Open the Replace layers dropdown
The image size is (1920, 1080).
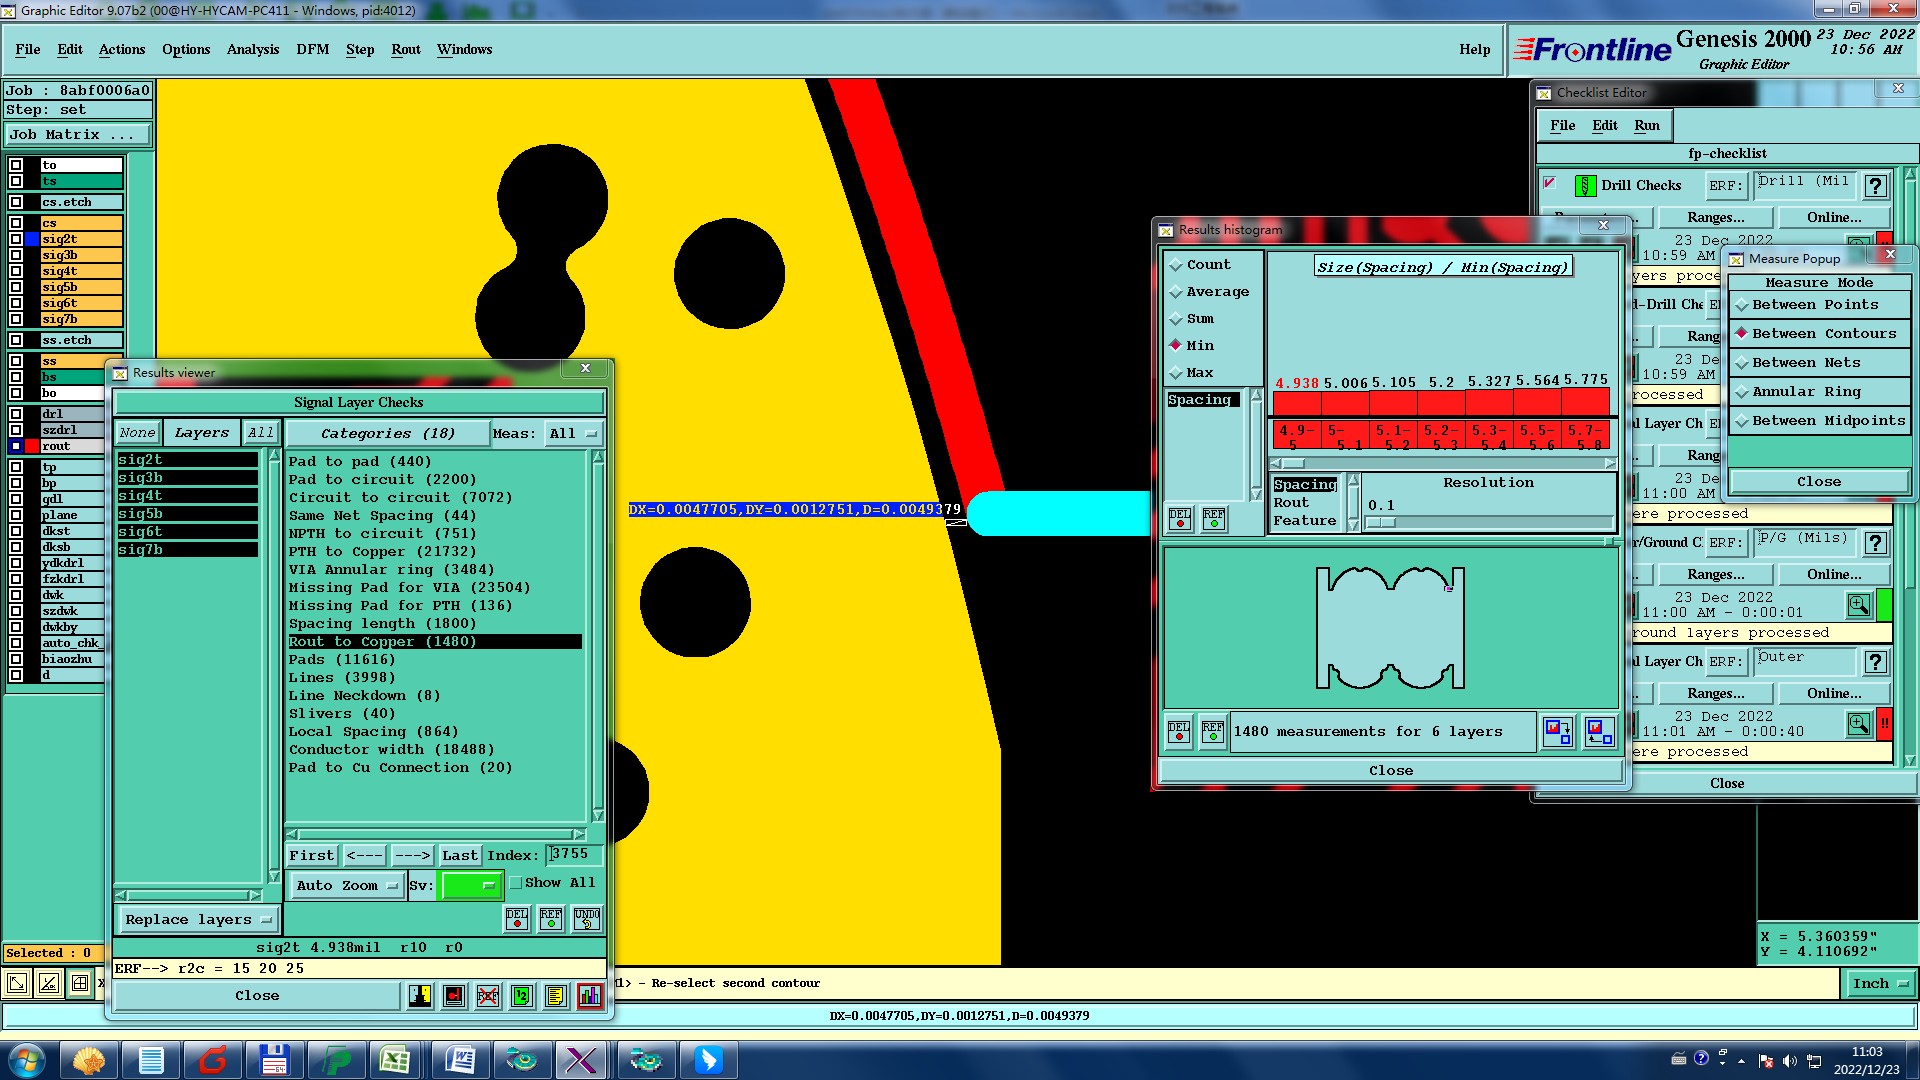pos(198,920)
